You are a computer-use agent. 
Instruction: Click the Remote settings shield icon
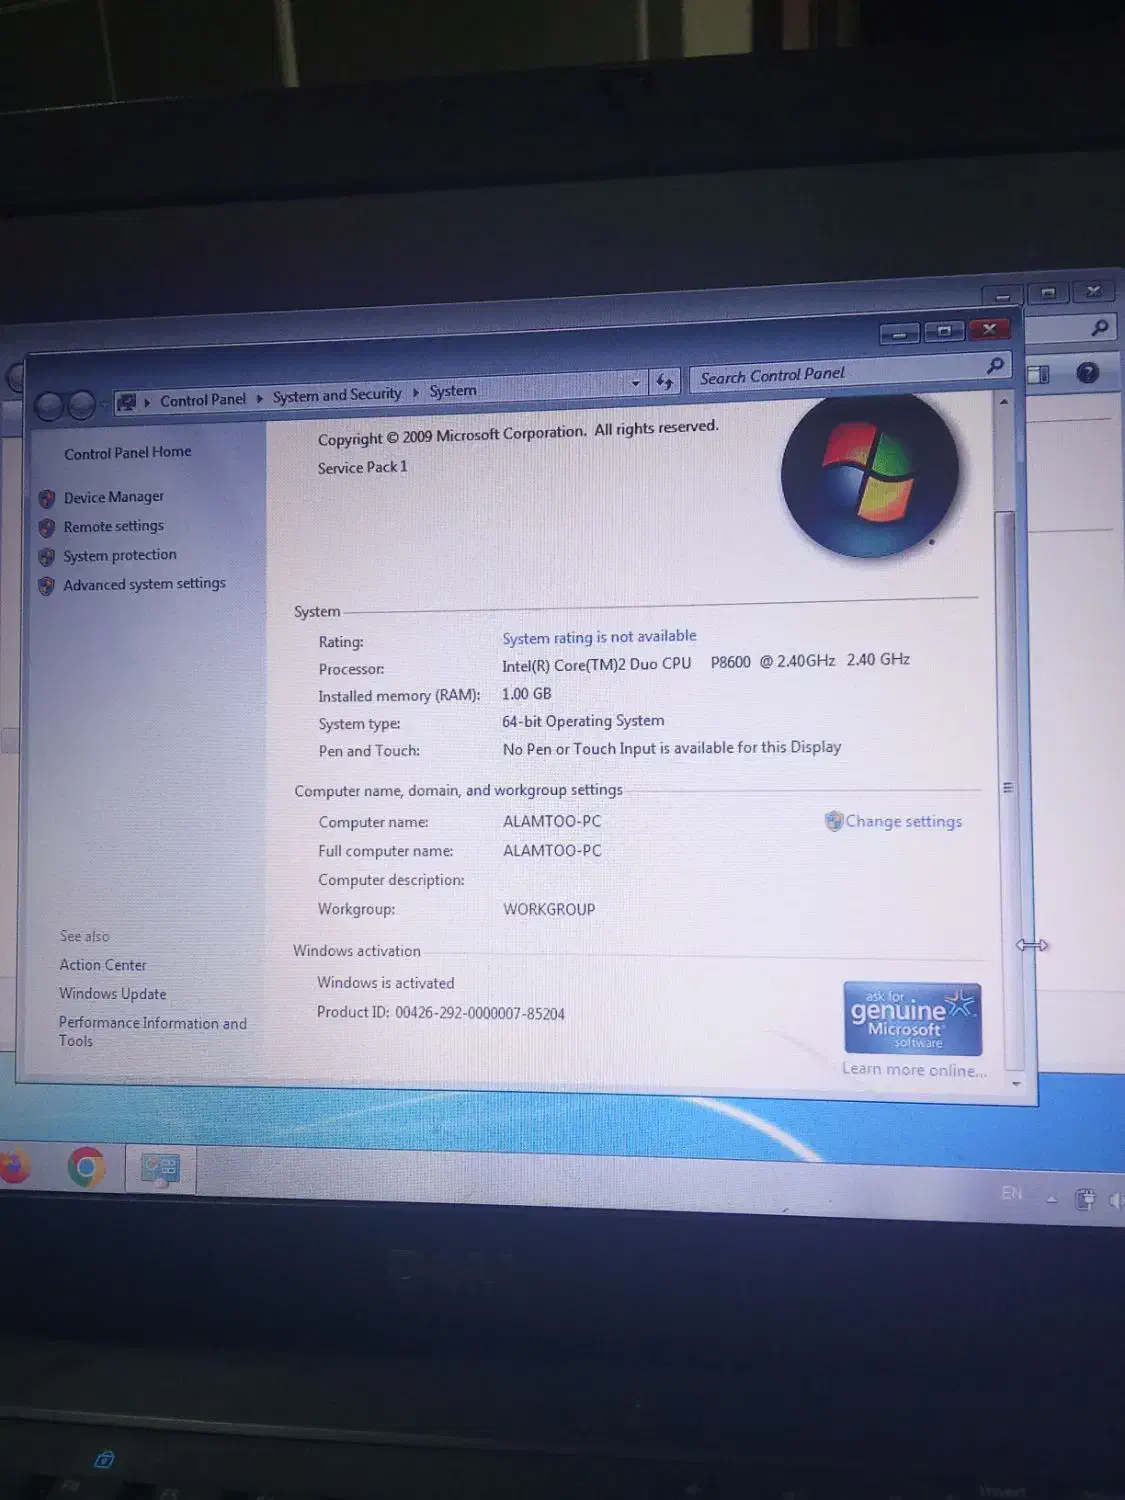click(46, 527)
